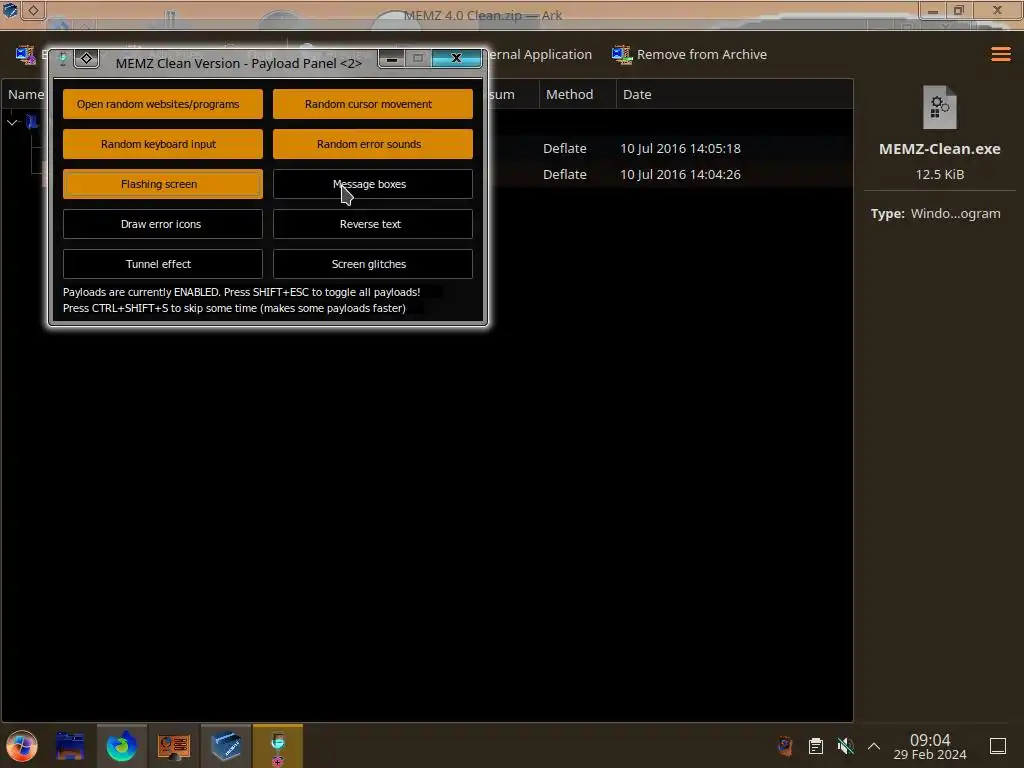Sort archive entries by Date column
The image size is (1024, 768).
point(734,94)
